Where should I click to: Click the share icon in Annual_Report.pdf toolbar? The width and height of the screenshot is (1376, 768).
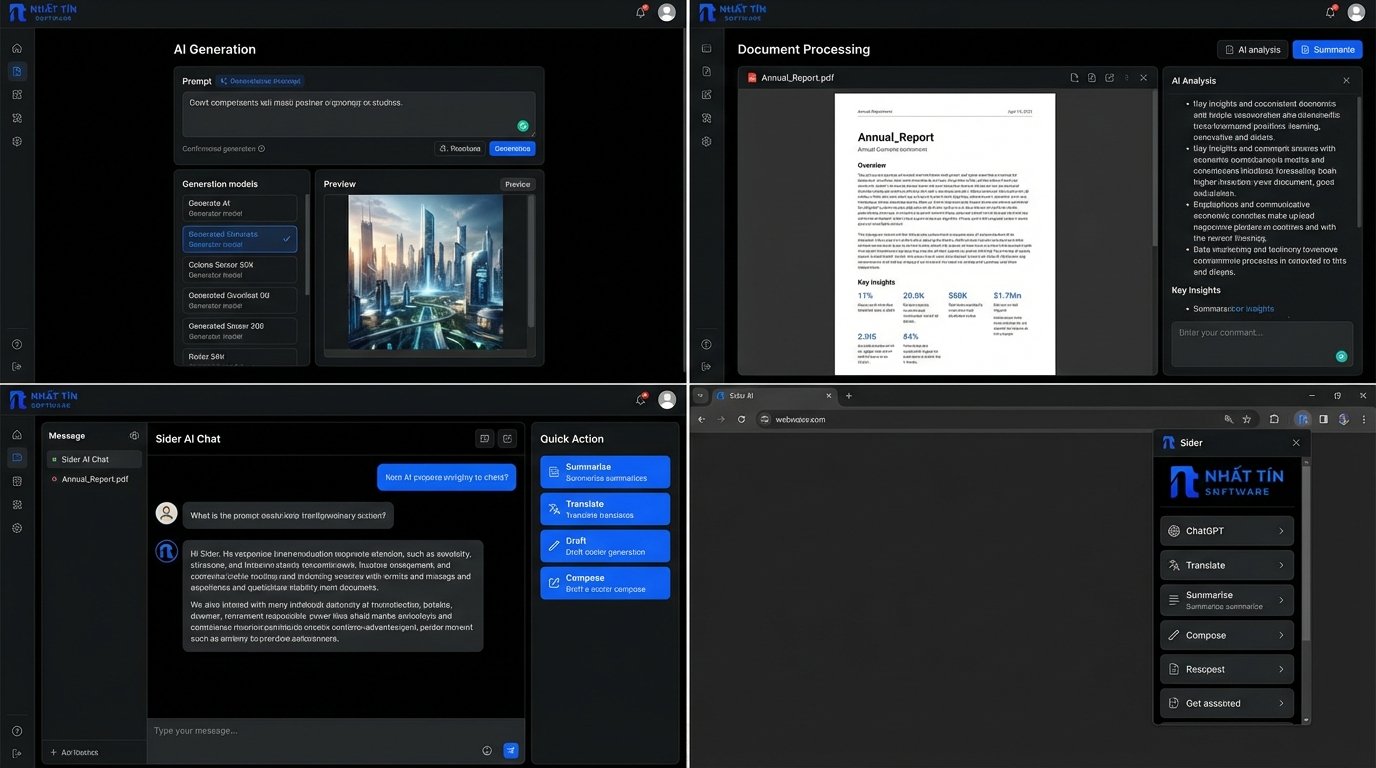tap(1110, 78)
